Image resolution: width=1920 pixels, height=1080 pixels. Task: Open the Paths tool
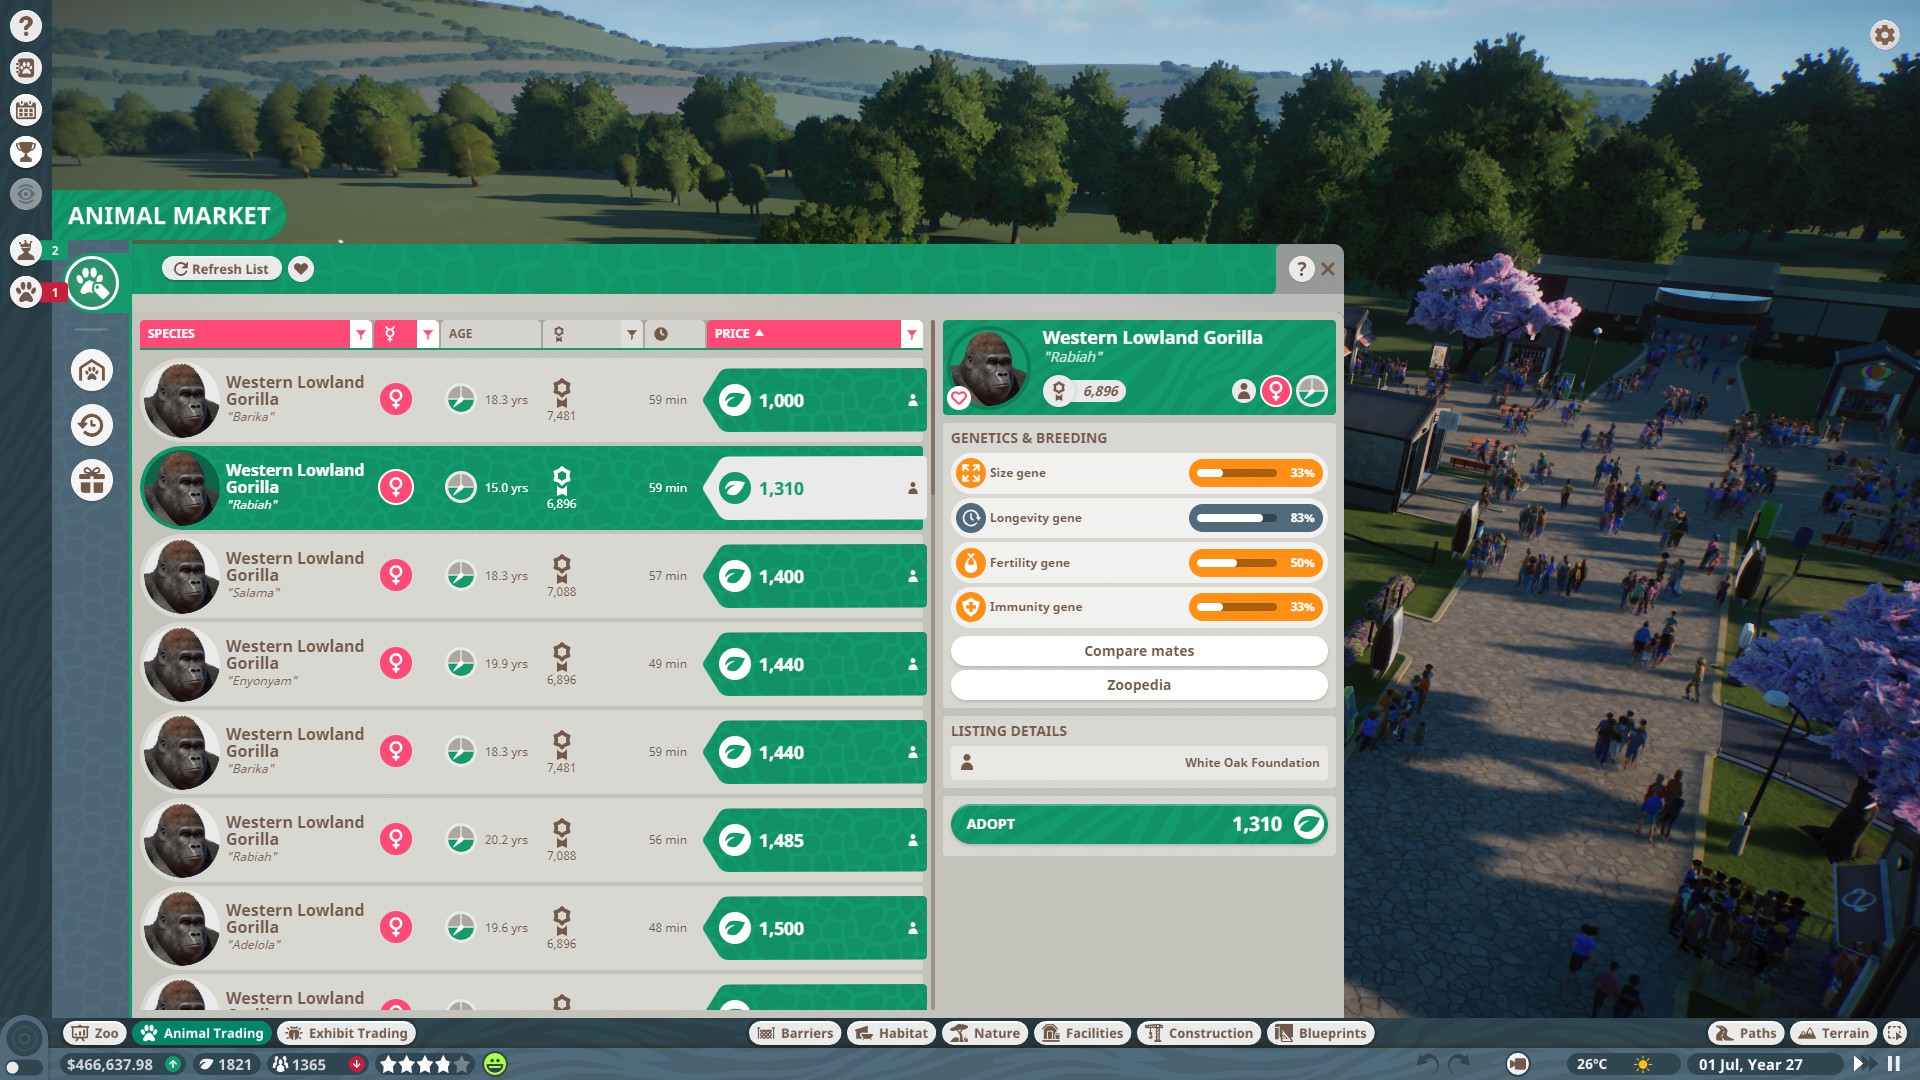[x=1746, y=1033]
